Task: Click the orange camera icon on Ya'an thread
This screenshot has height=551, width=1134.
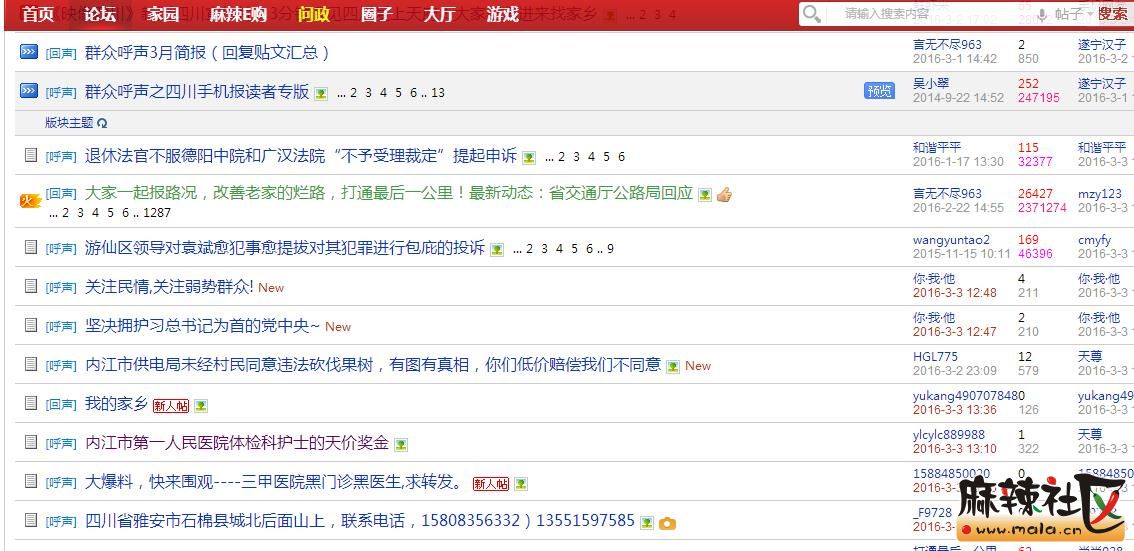Action: [667, 523]
